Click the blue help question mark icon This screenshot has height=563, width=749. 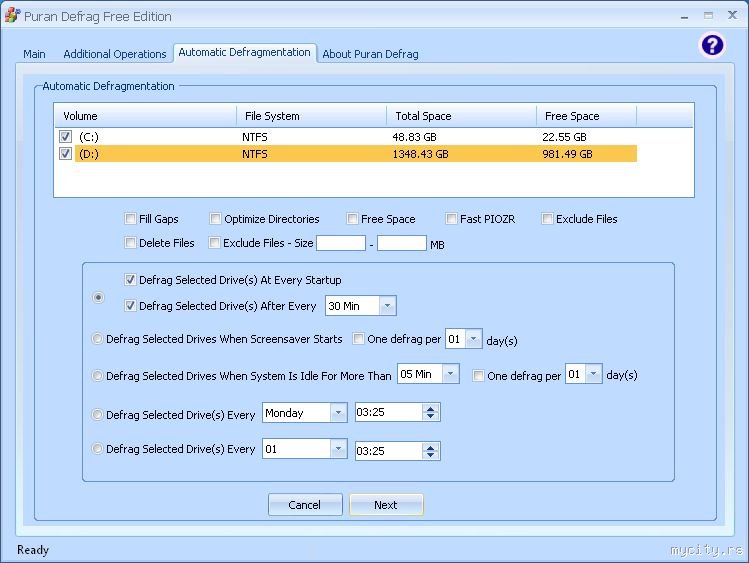712,45
